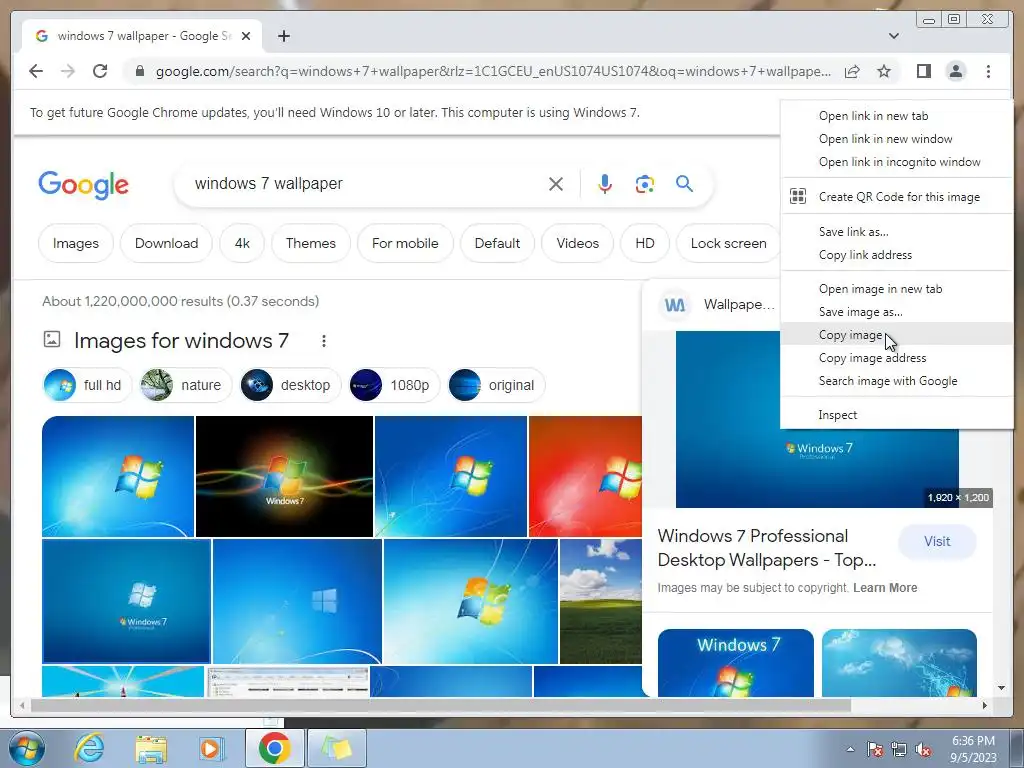The width and height of the screenshot is (1024, 768).
Task: Click the blue magnifier search icon
Action: [684, 184]
